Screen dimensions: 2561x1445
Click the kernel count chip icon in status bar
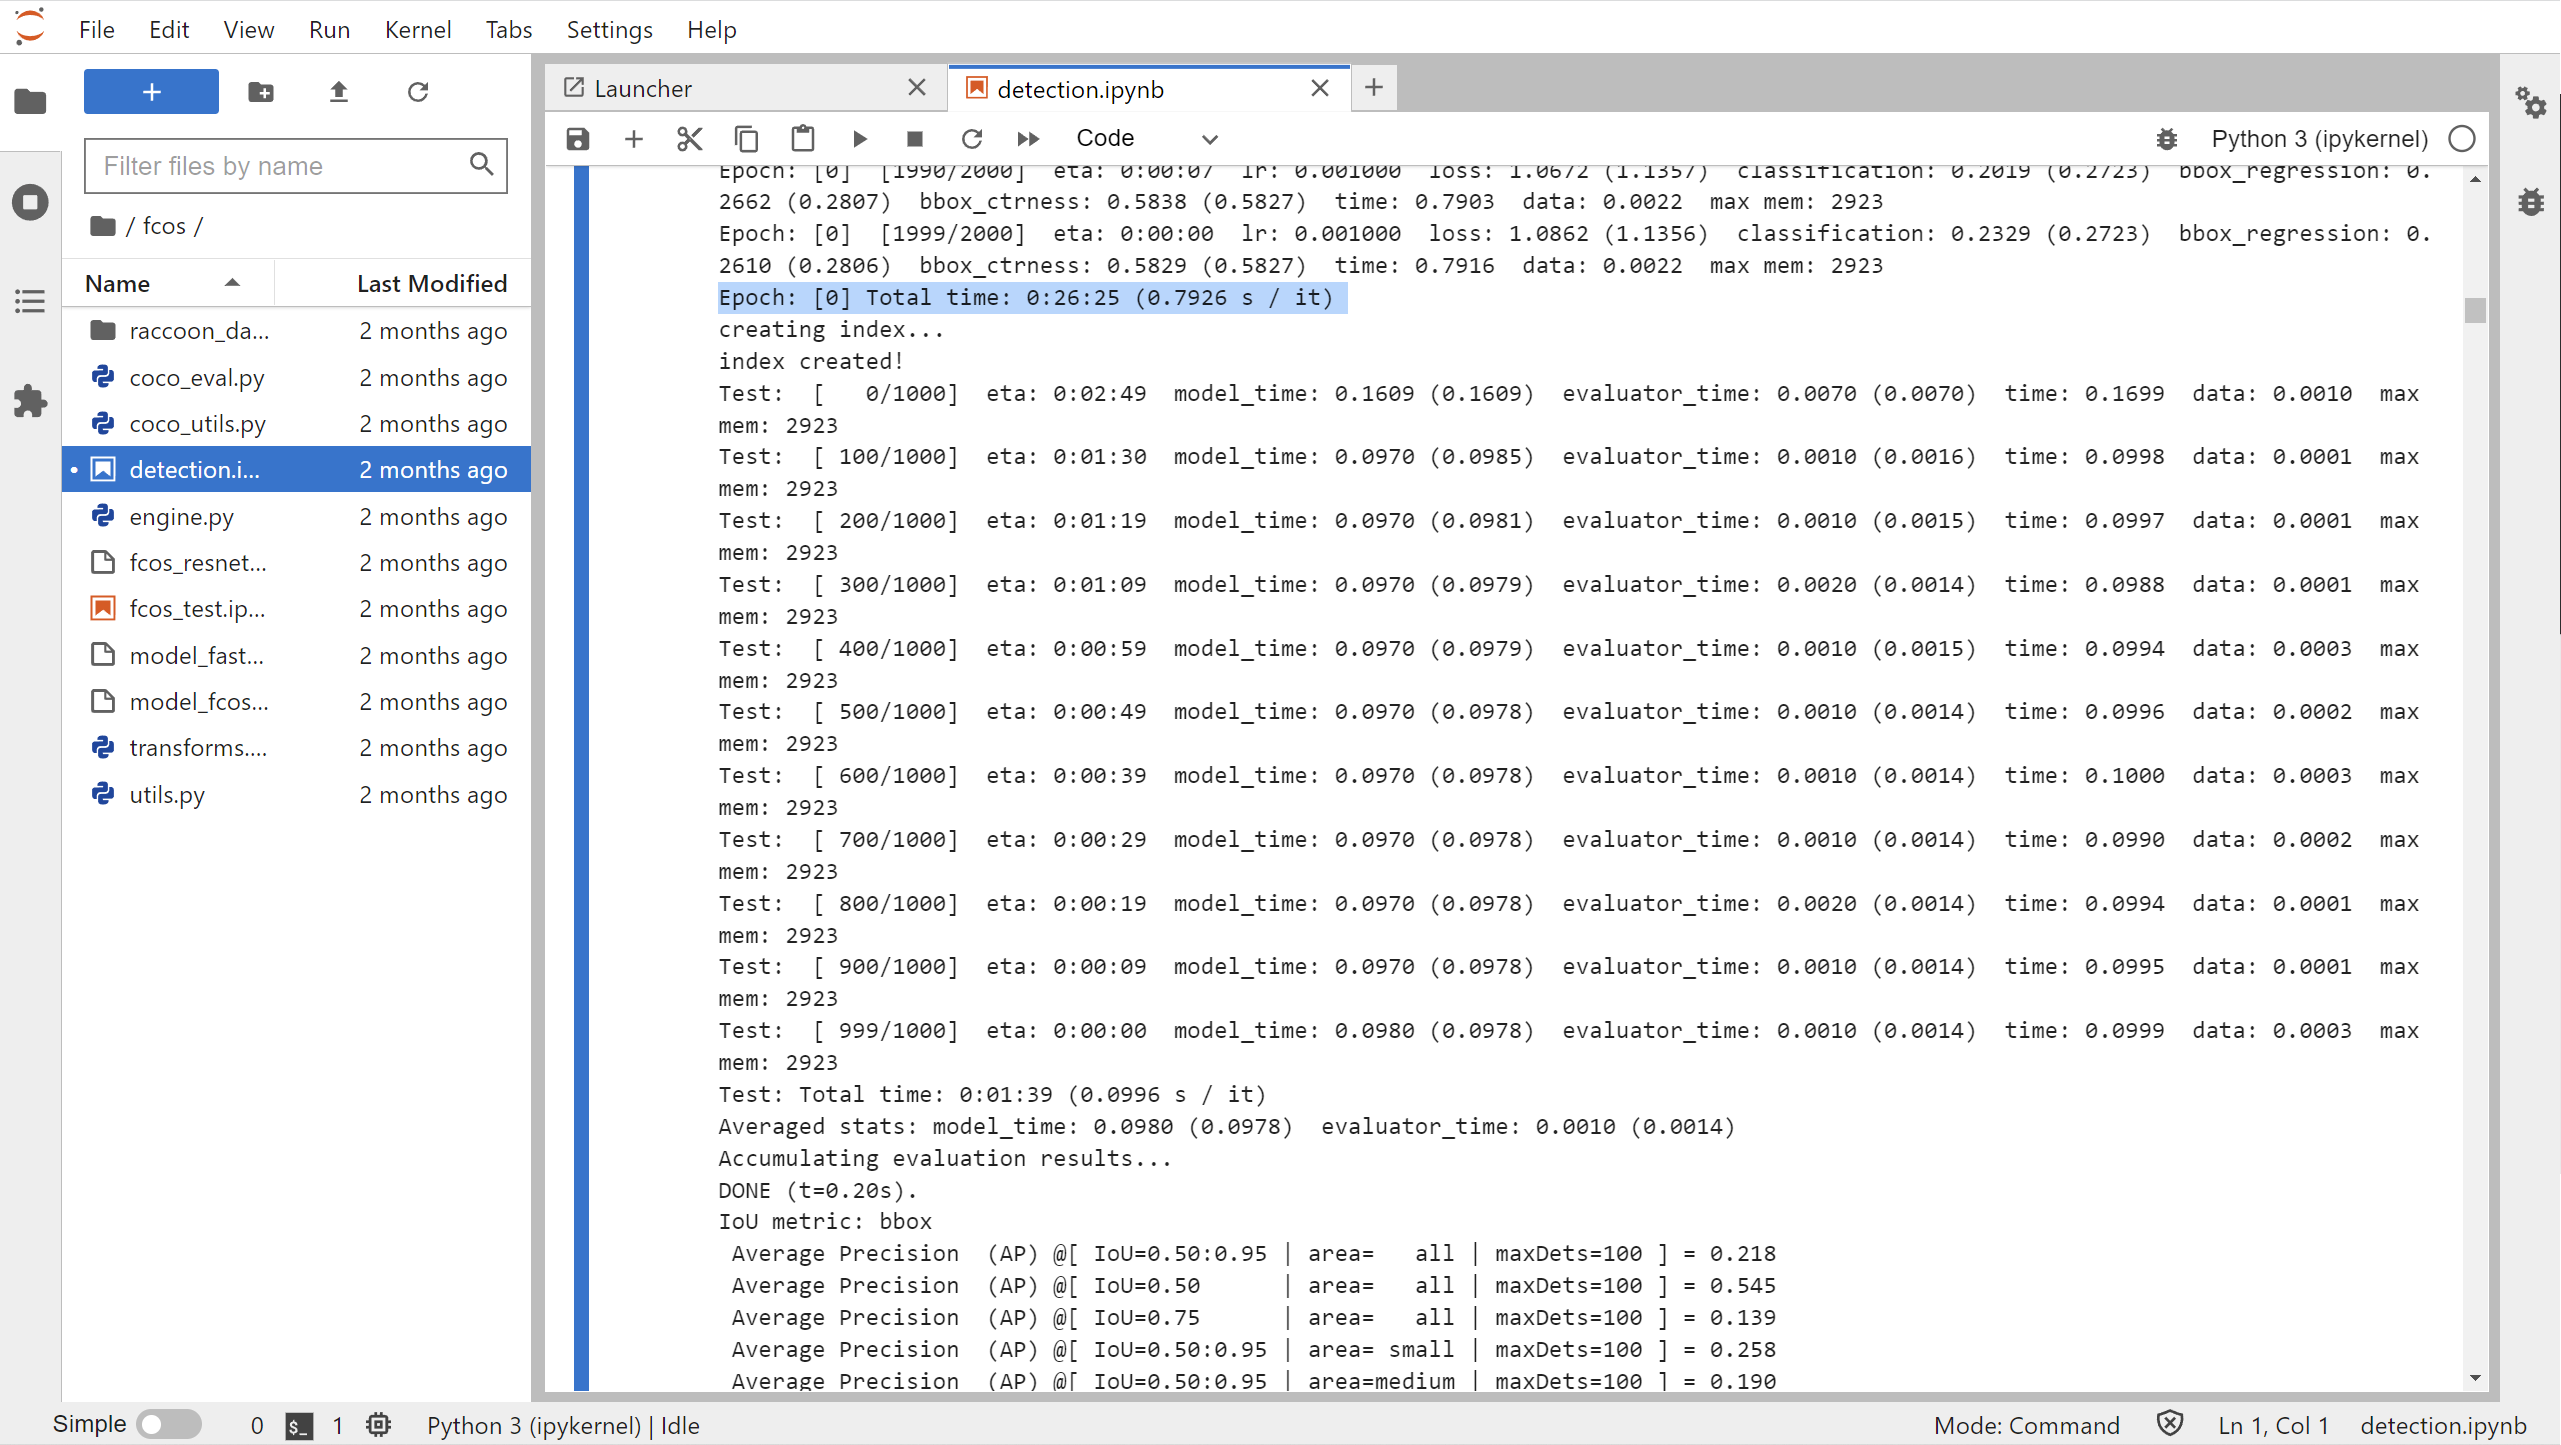pyautogui.click(x=378, y=1425)
